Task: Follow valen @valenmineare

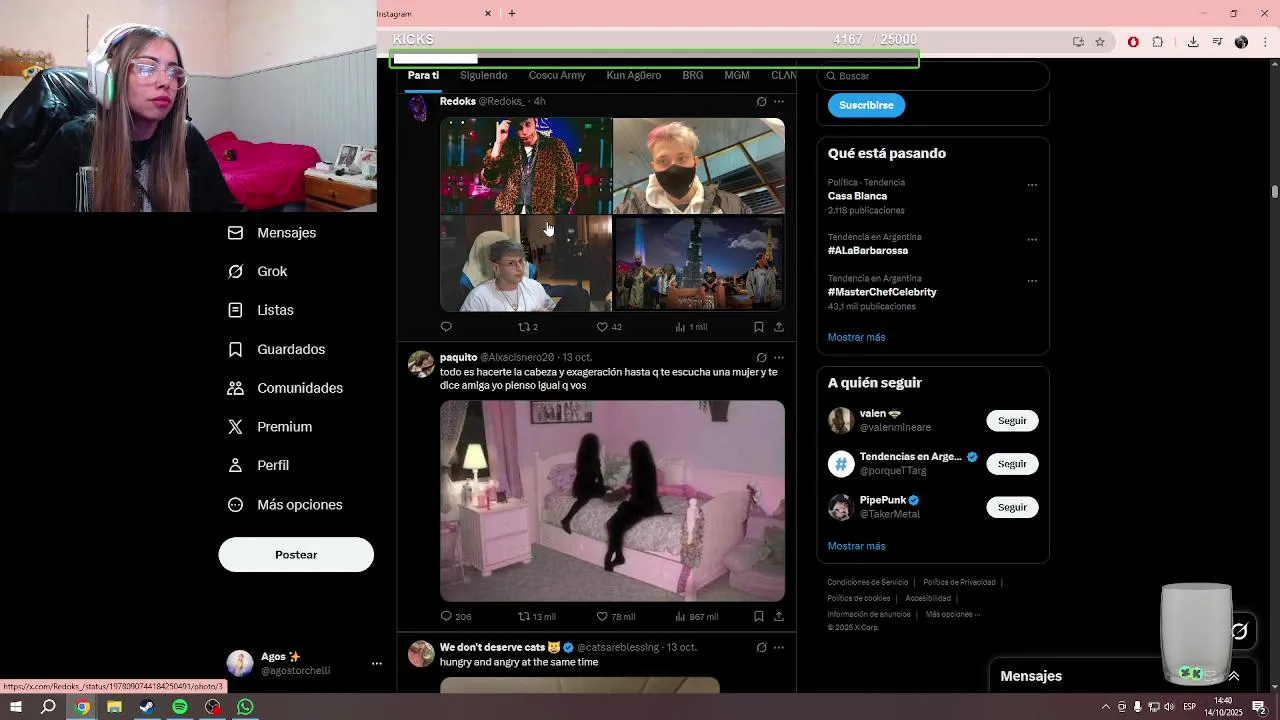Action: (1012, 421)
